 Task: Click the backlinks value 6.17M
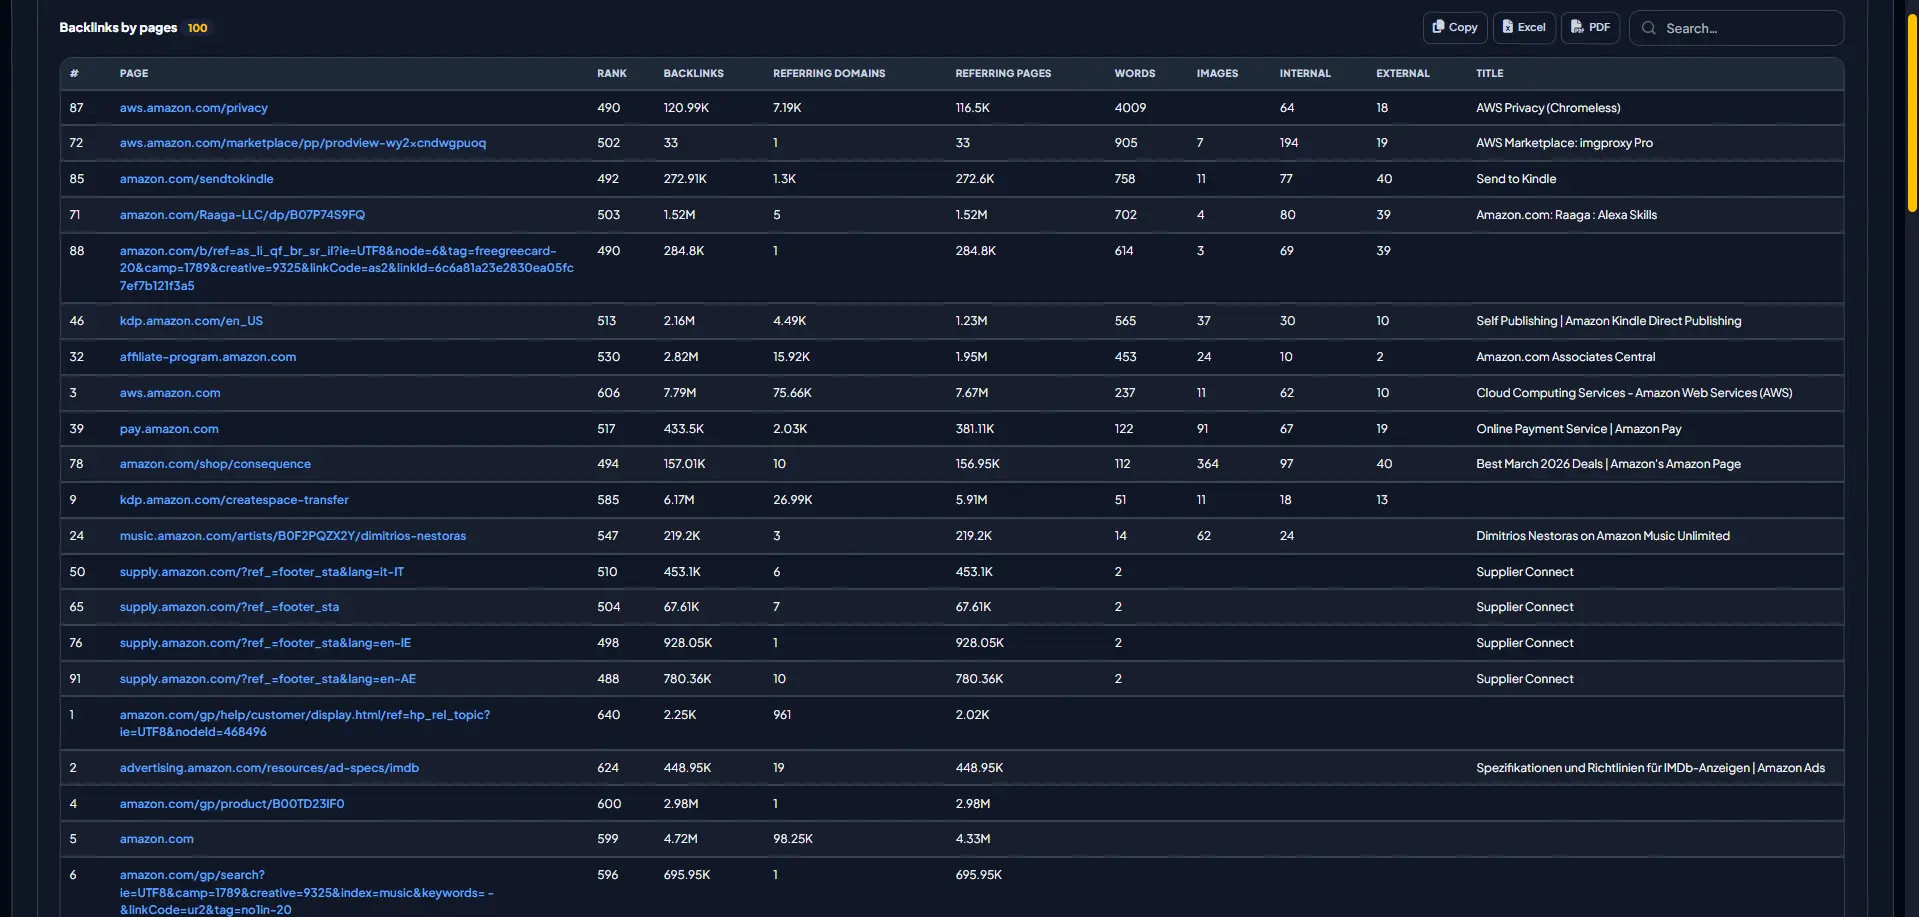(x=679, y=500)
